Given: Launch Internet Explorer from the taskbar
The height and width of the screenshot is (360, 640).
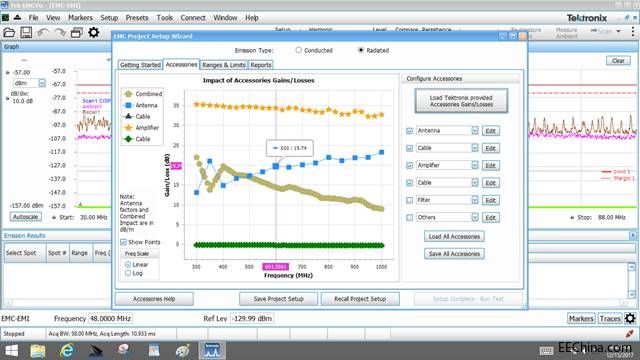Looking at the screenshot, I should [x=67, y=351].
